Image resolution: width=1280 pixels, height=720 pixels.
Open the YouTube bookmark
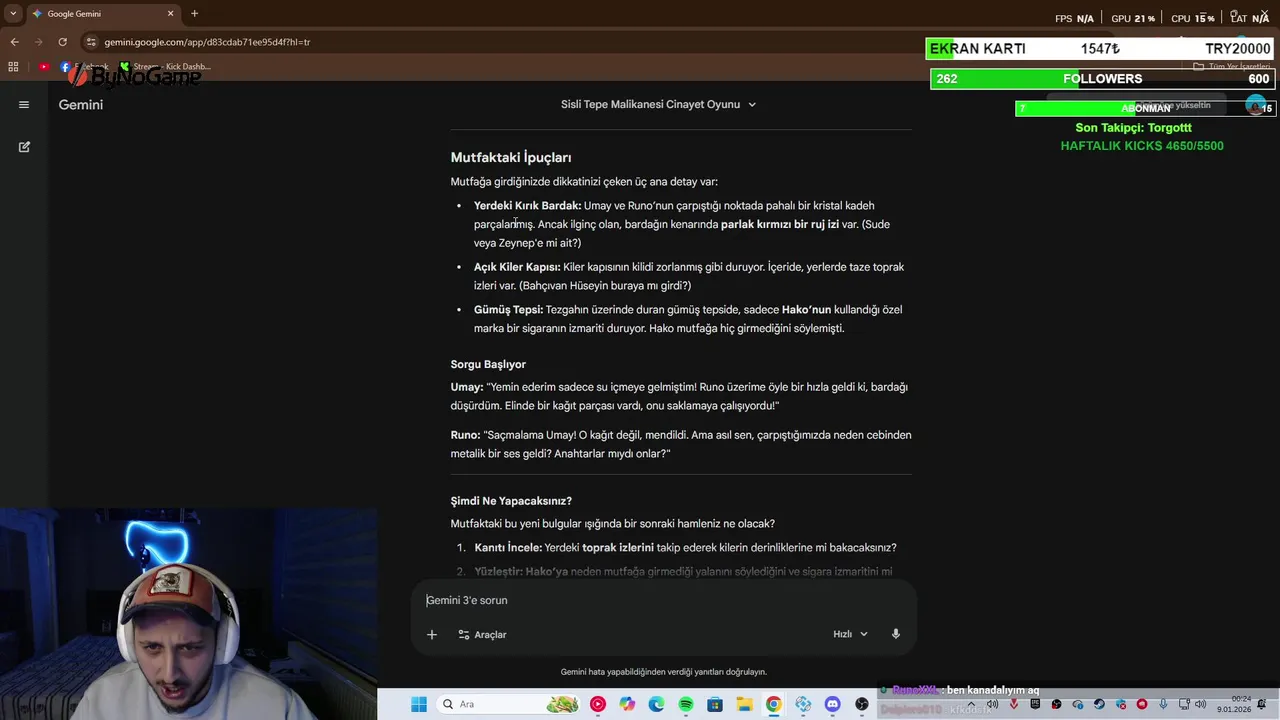click(44, 67)
